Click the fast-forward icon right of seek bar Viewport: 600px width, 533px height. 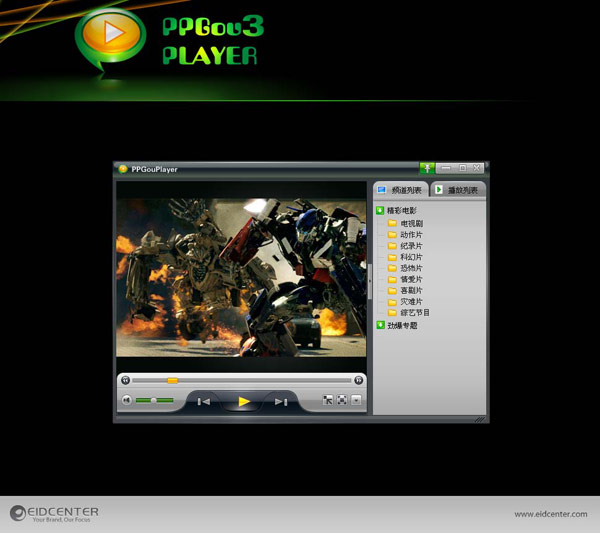(x=359, y=380)
